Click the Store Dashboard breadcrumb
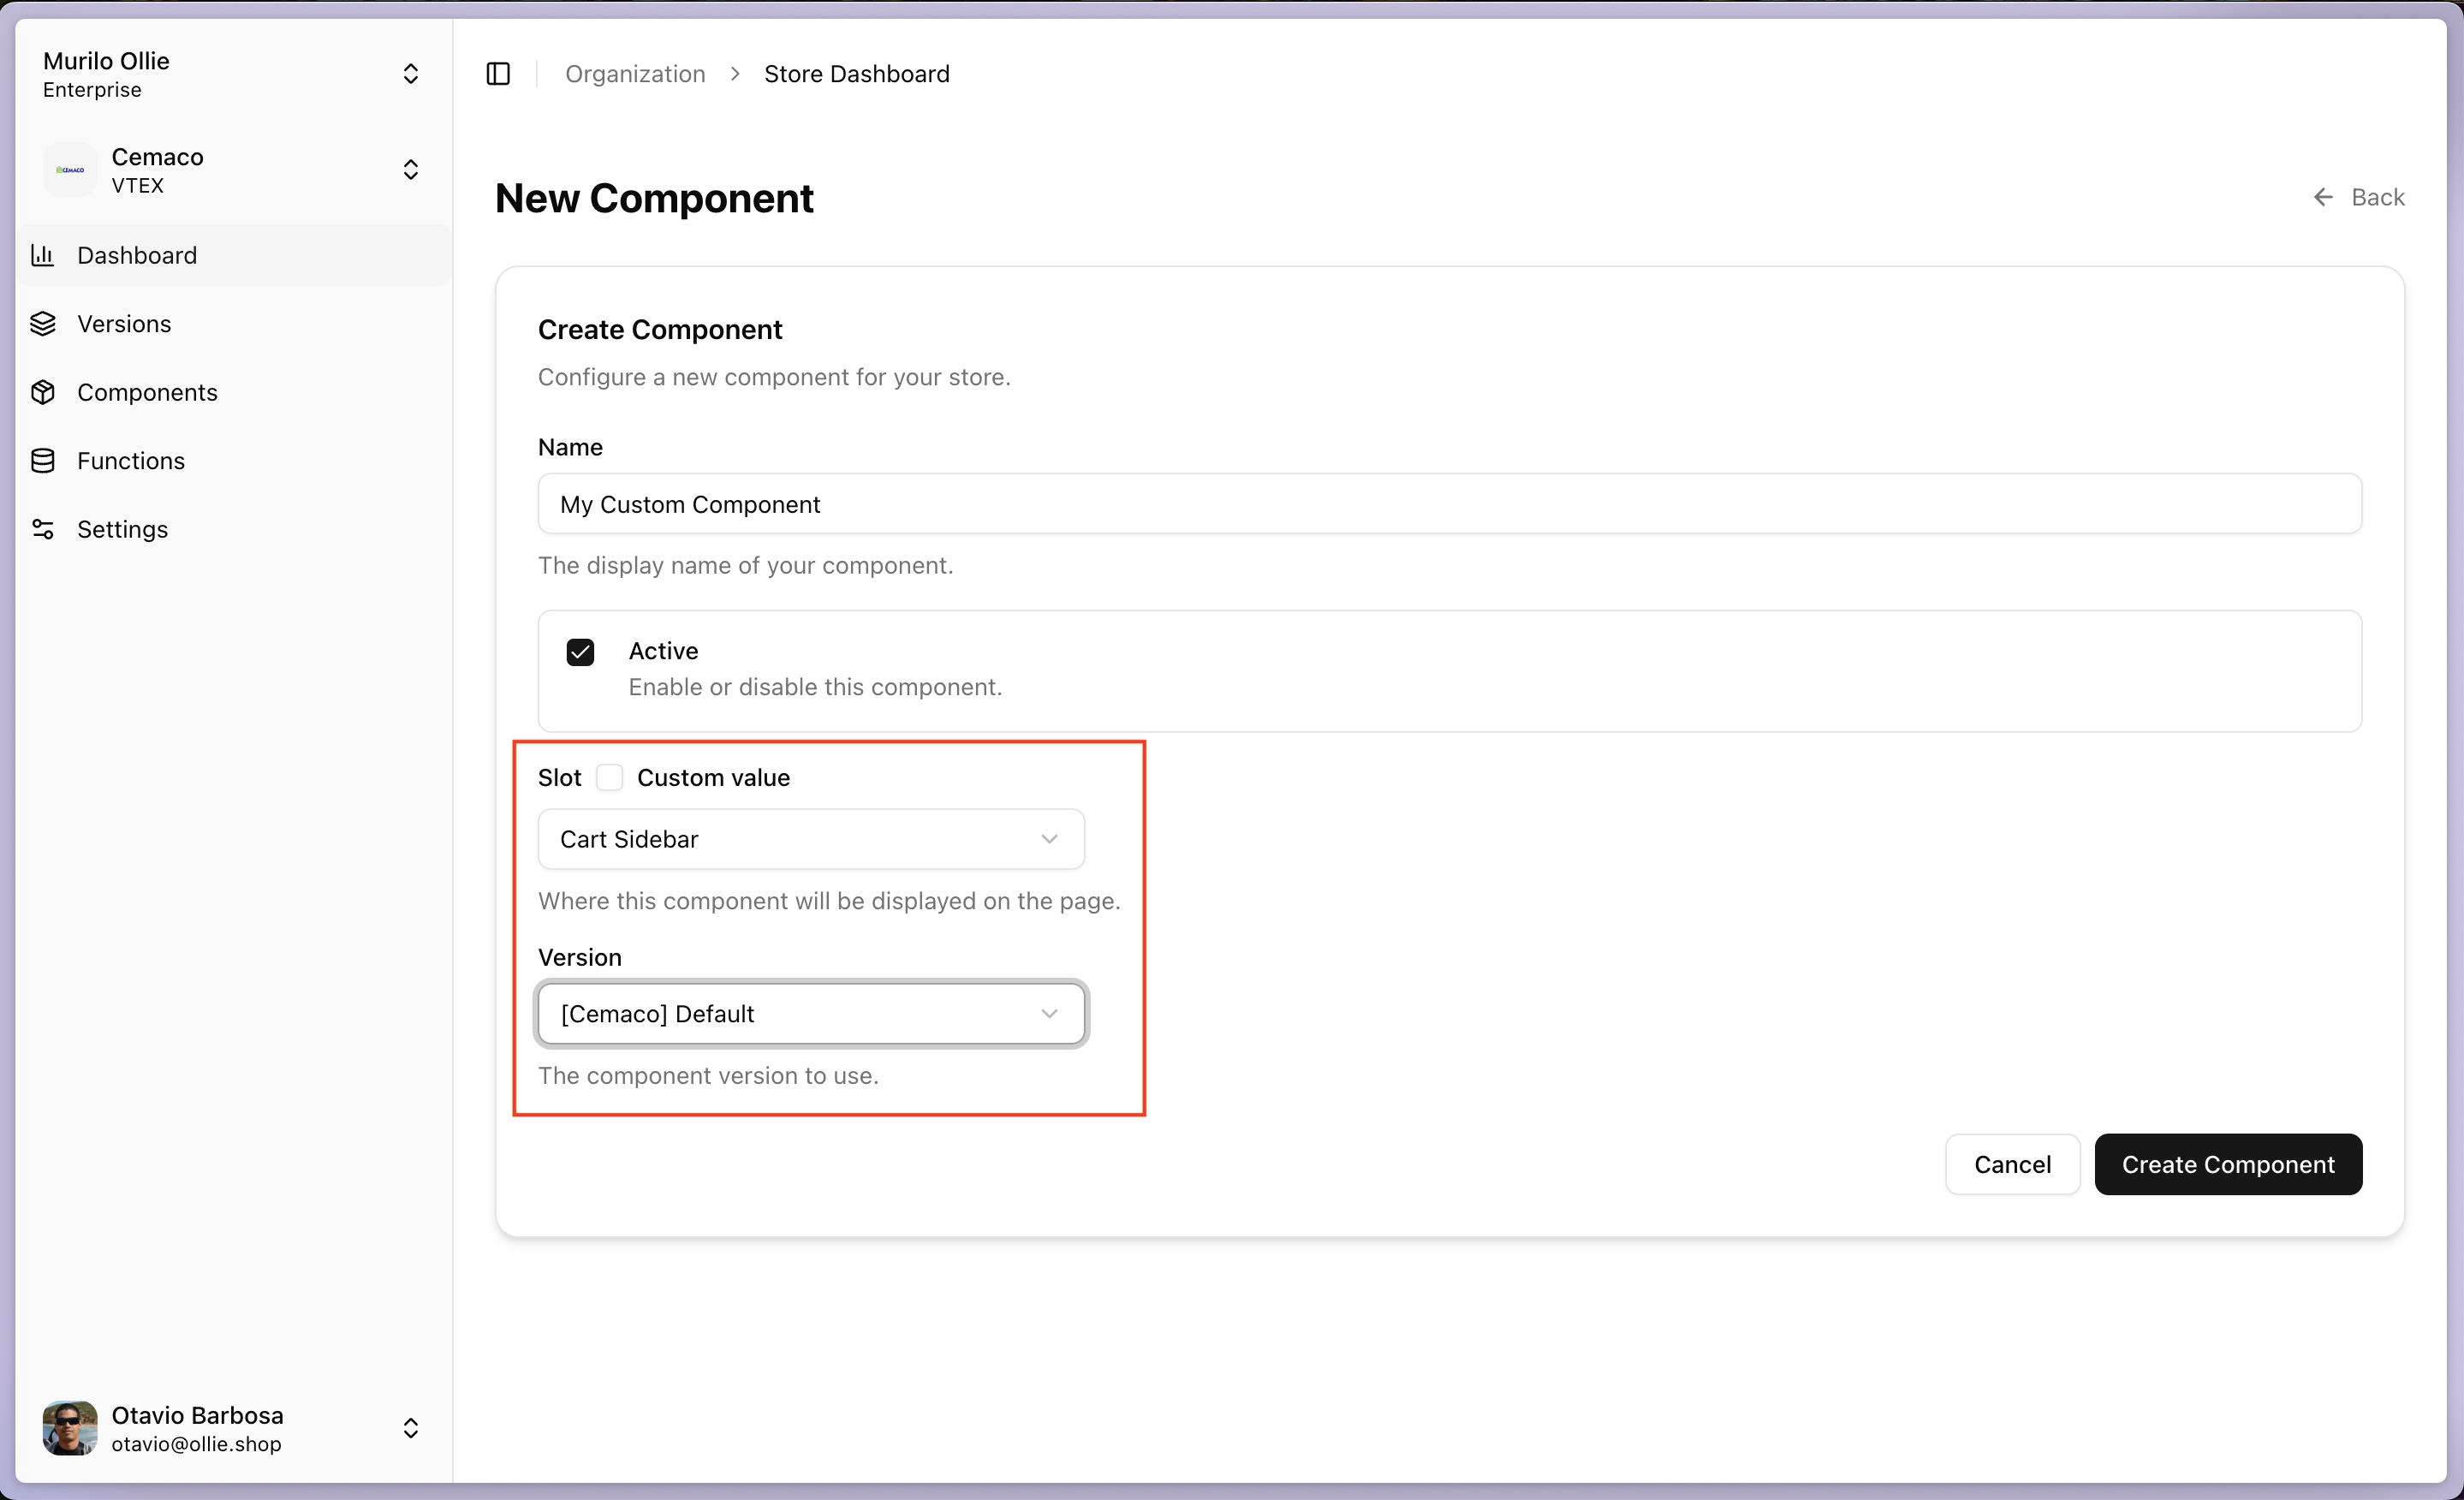This screenshot has height=1500, width=2464. [x=857, y=74]
